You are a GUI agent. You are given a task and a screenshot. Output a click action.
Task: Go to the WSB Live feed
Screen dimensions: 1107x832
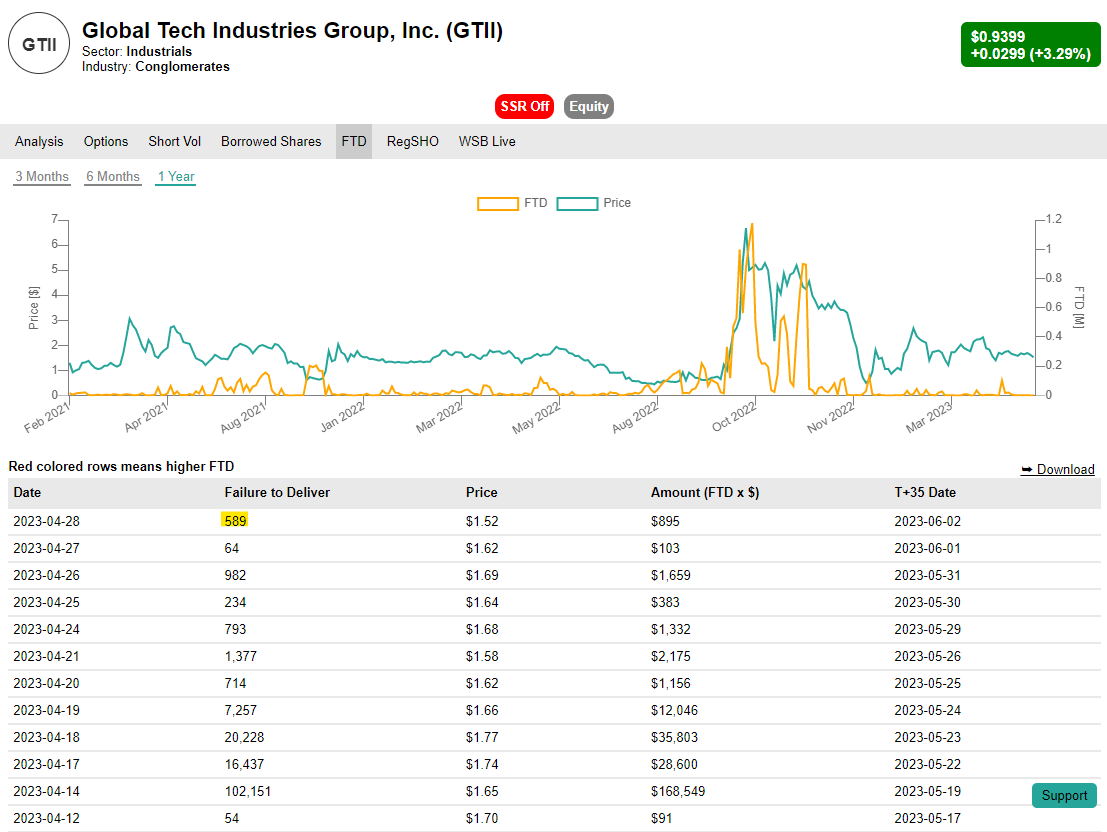pyautogui.click(x=487, y=141)
